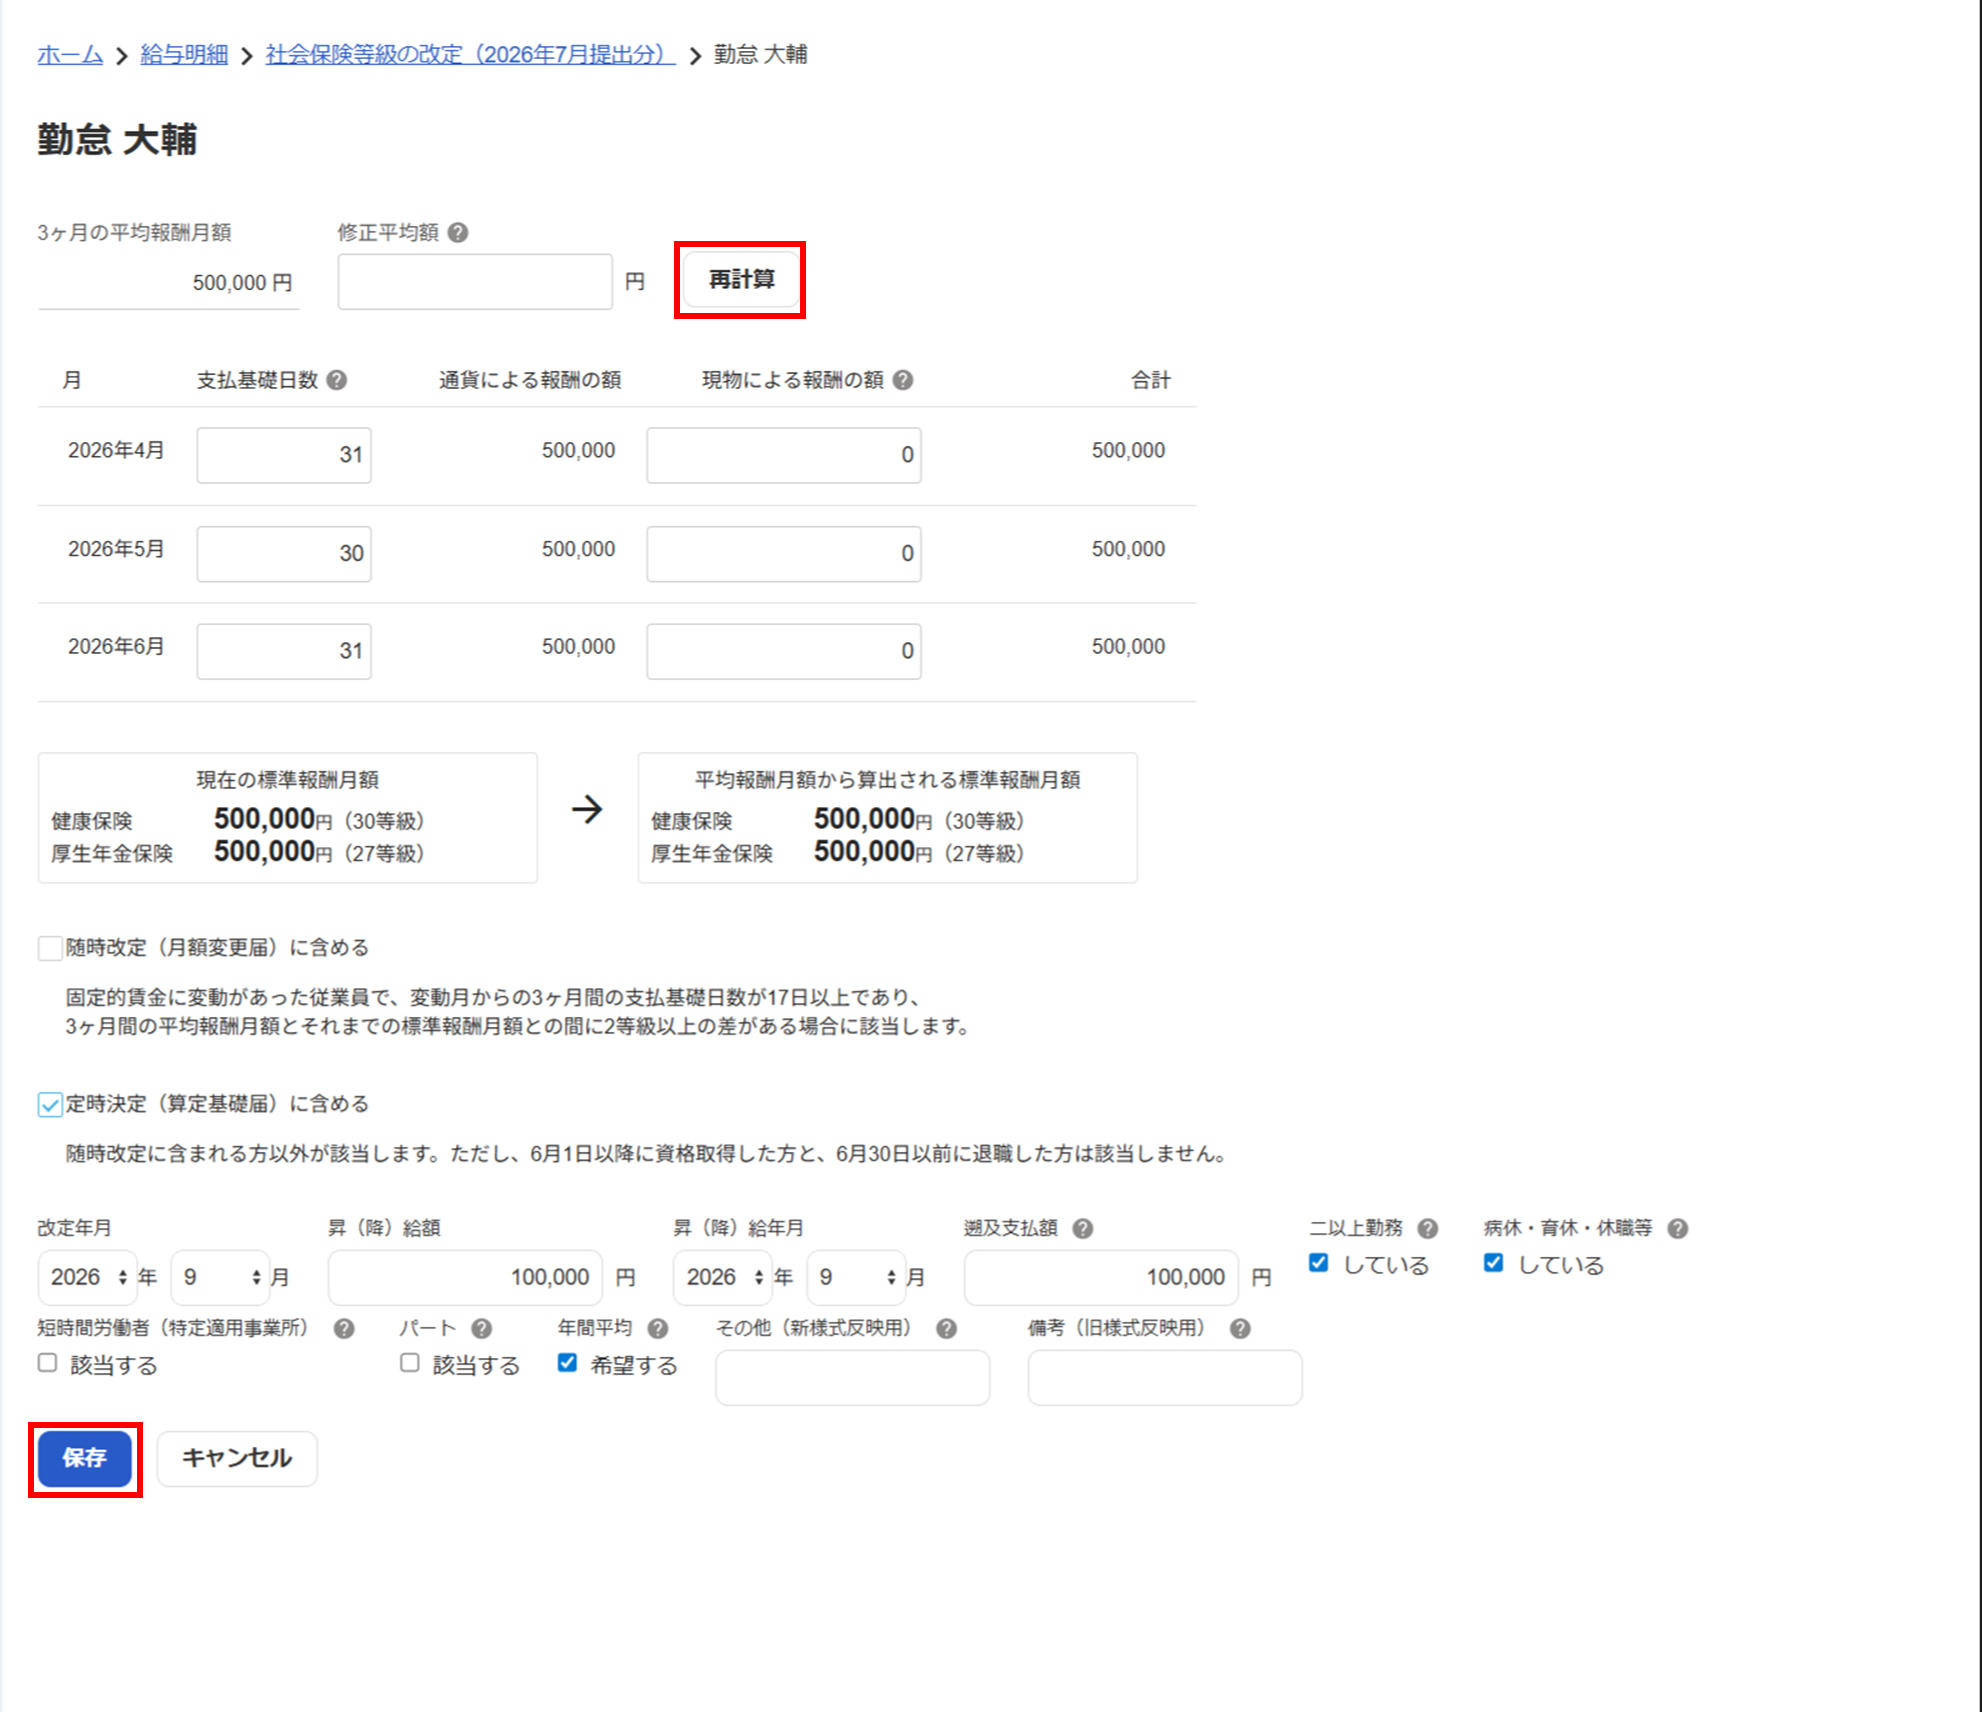
Task: Click help icon beside 年間平均
Action: (657, 1328)
